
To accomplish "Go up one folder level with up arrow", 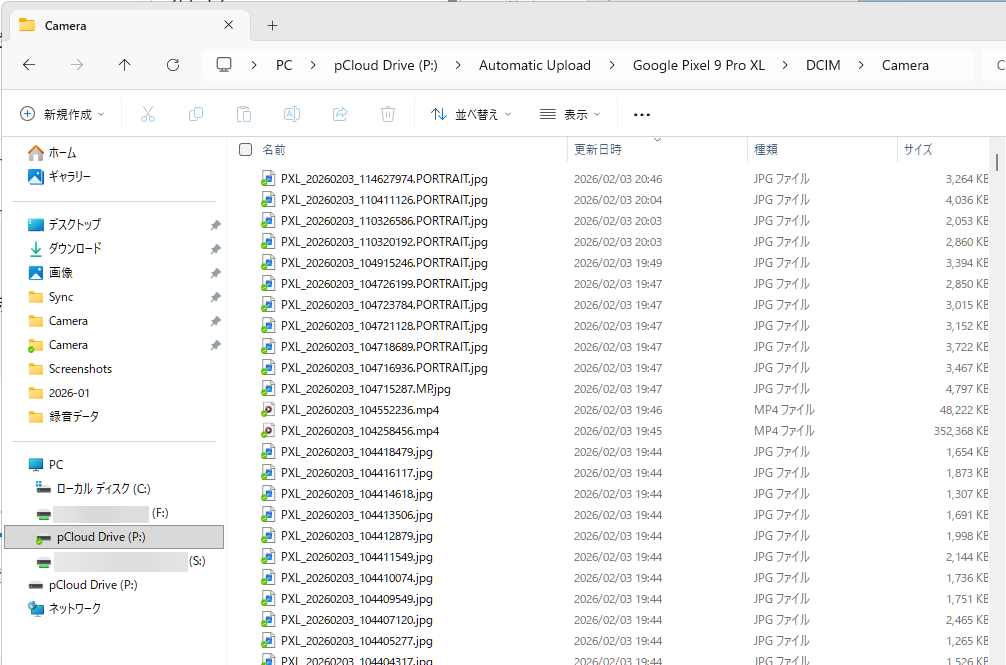I will point(124,65).
